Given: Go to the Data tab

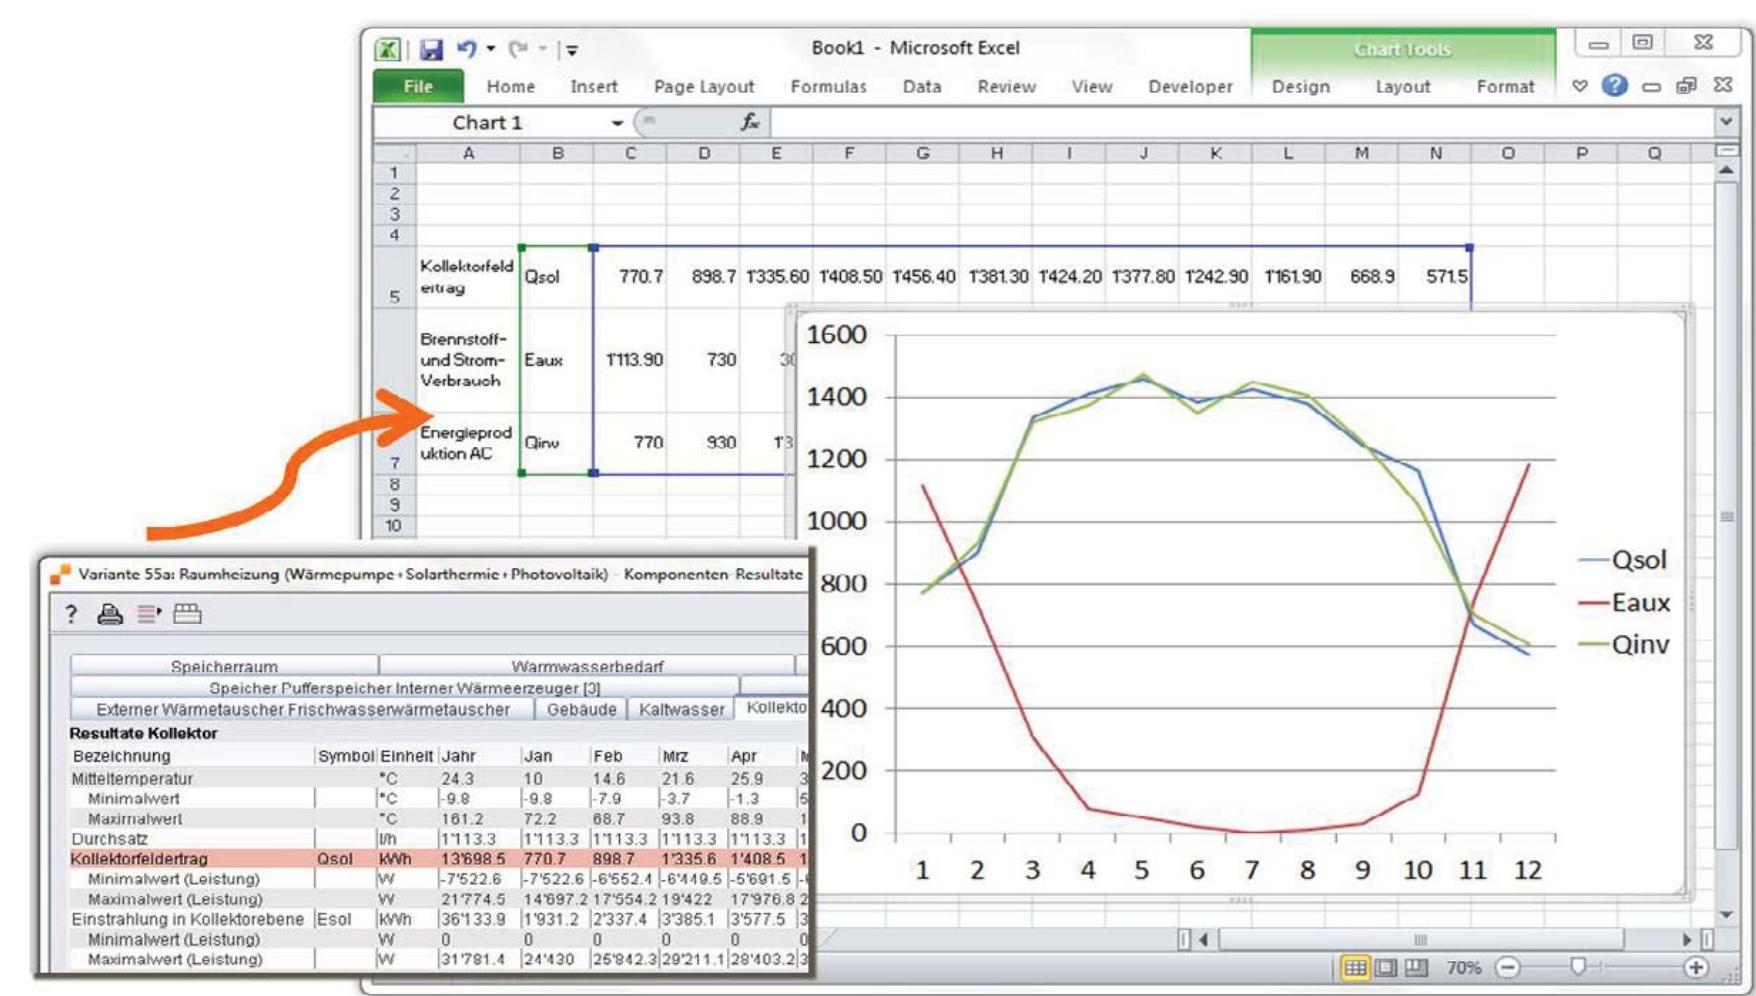Looking at the screenshot, I should tap(922, 87).
